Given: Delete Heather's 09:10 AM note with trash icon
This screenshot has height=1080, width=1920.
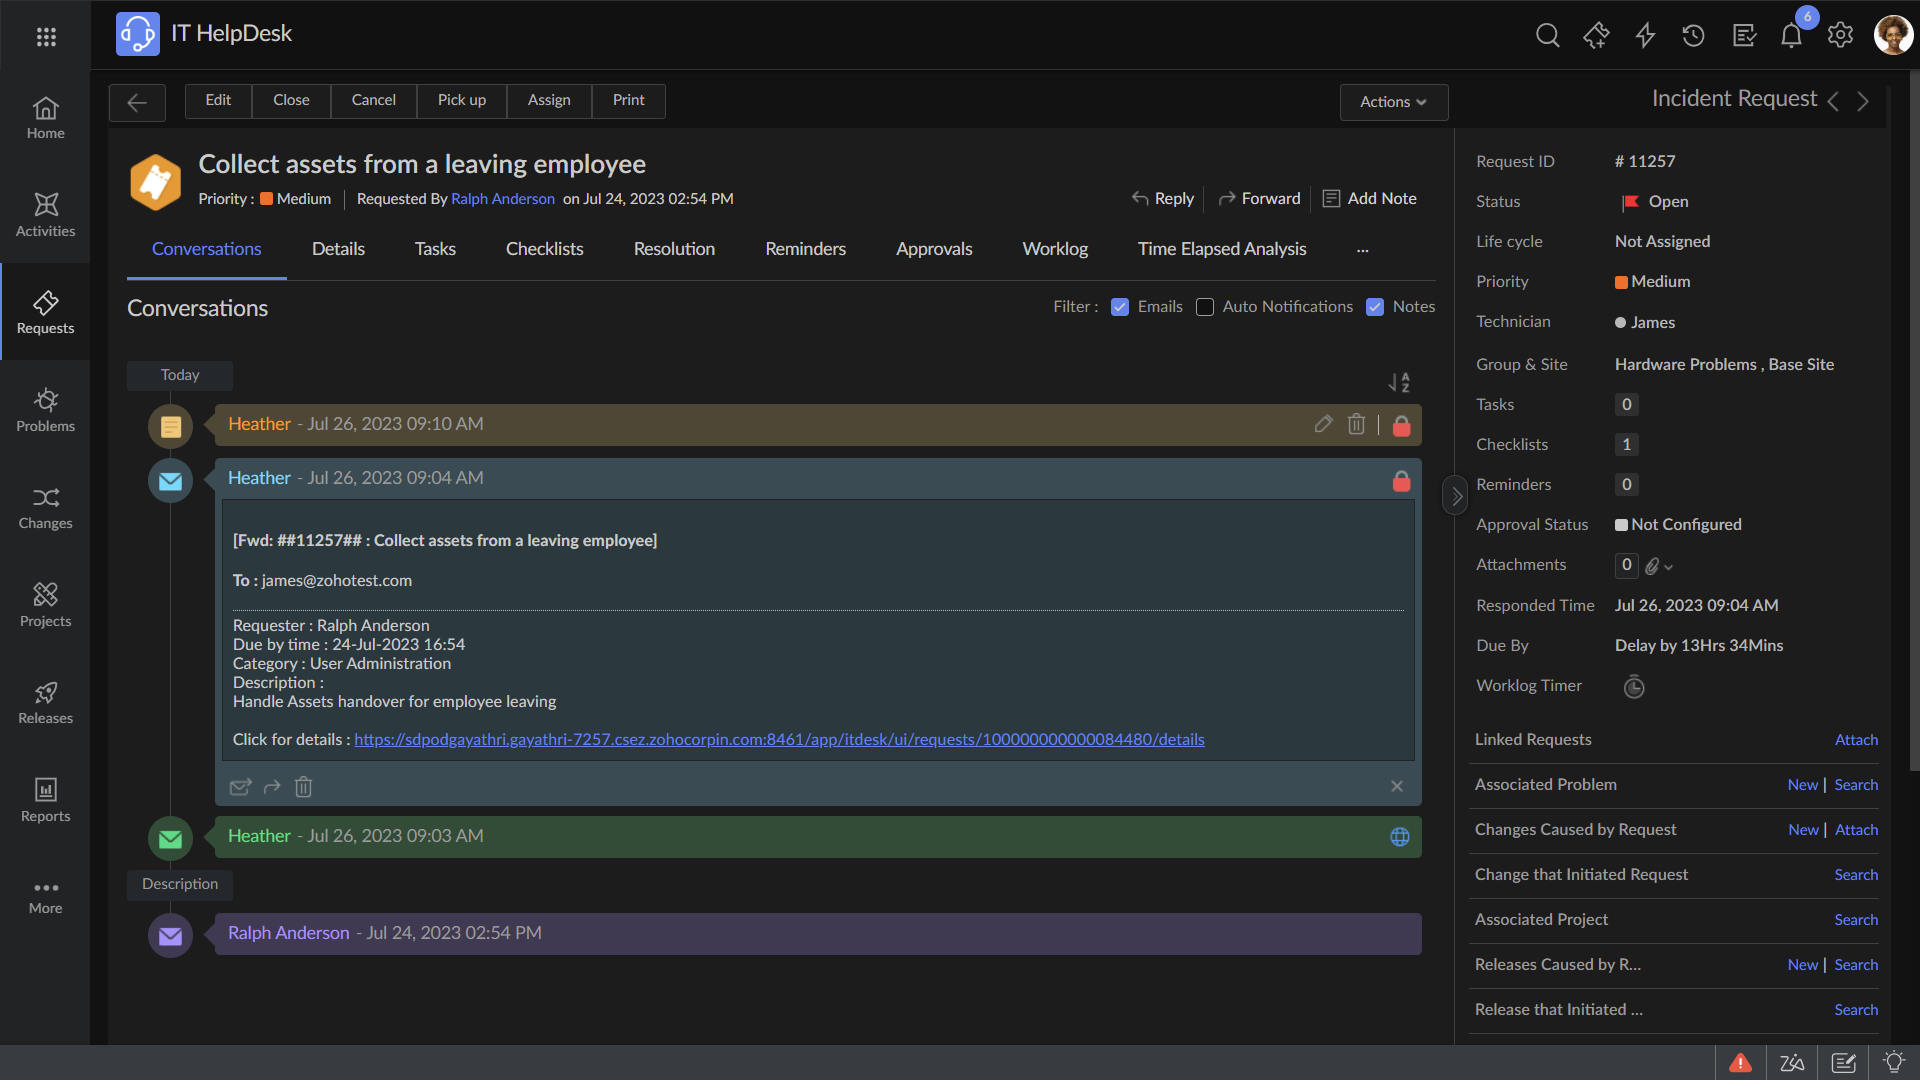Looking at the screenshot, I should [1356, 424].
